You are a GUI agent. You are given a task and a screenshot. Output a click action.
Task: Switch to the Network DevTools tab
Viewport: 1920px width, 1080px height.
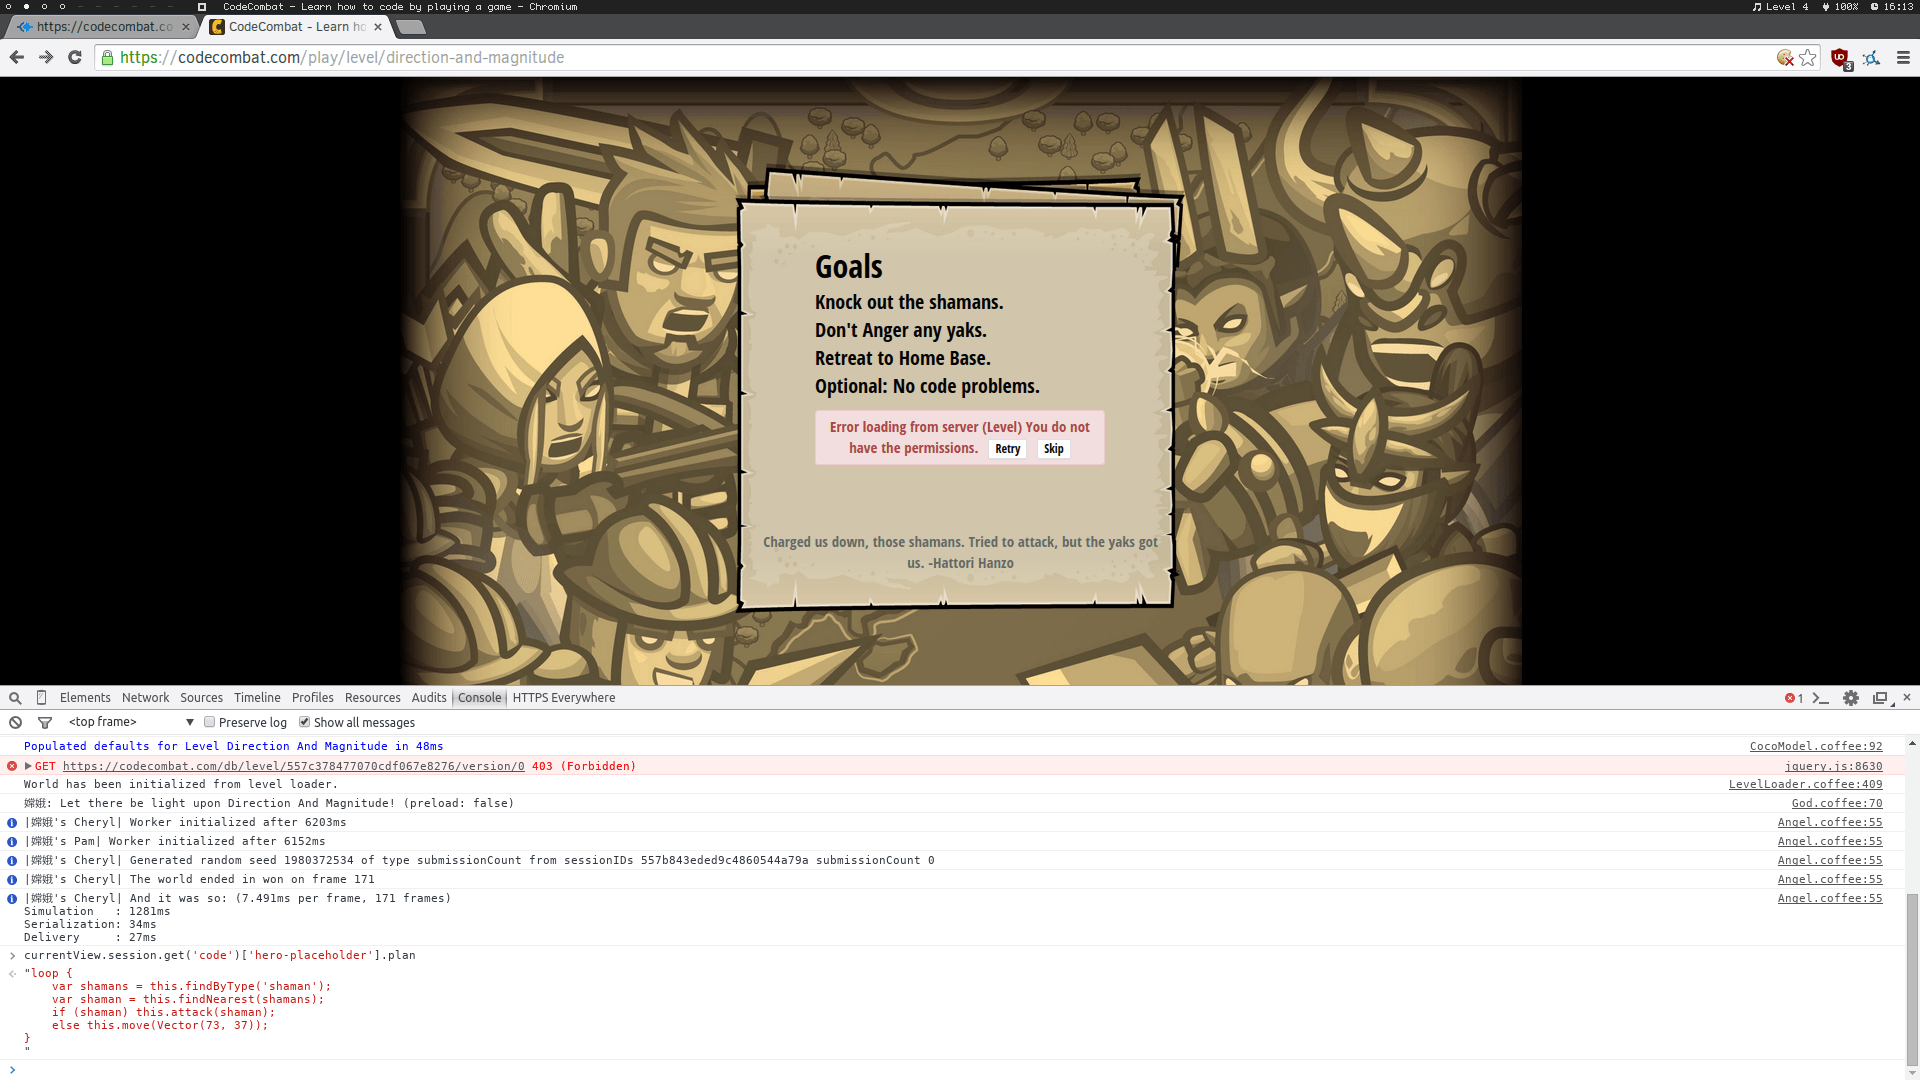(145, 698)
